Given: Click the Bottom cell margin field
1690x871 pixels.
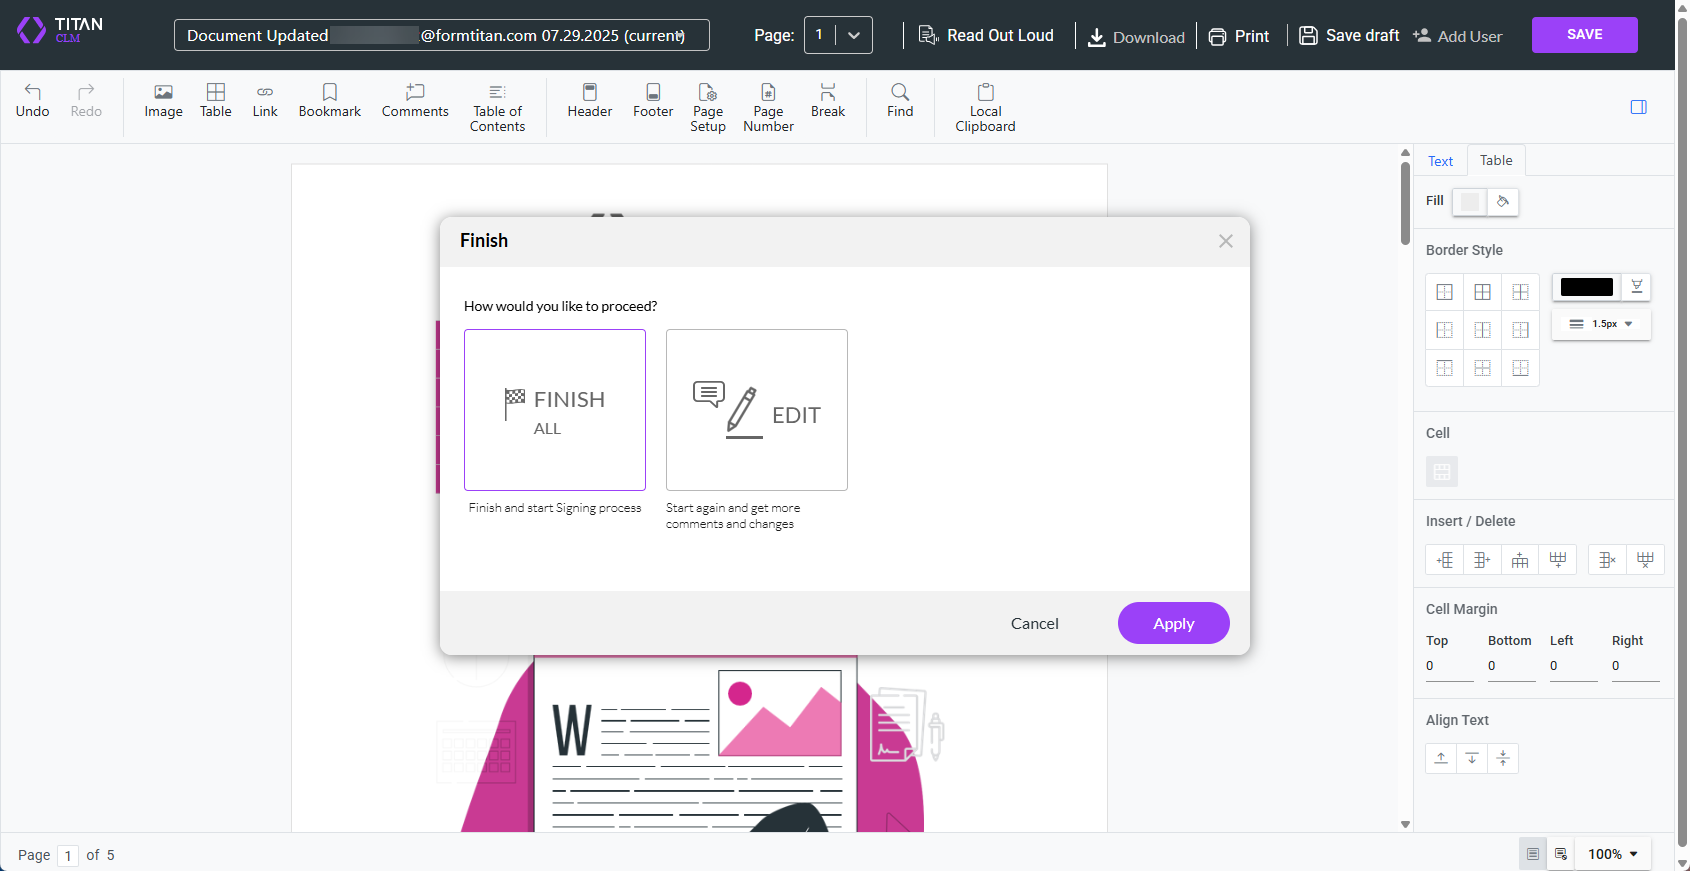Looking at the screenshot, I should pyautogui.click(x=1512, y=666).
